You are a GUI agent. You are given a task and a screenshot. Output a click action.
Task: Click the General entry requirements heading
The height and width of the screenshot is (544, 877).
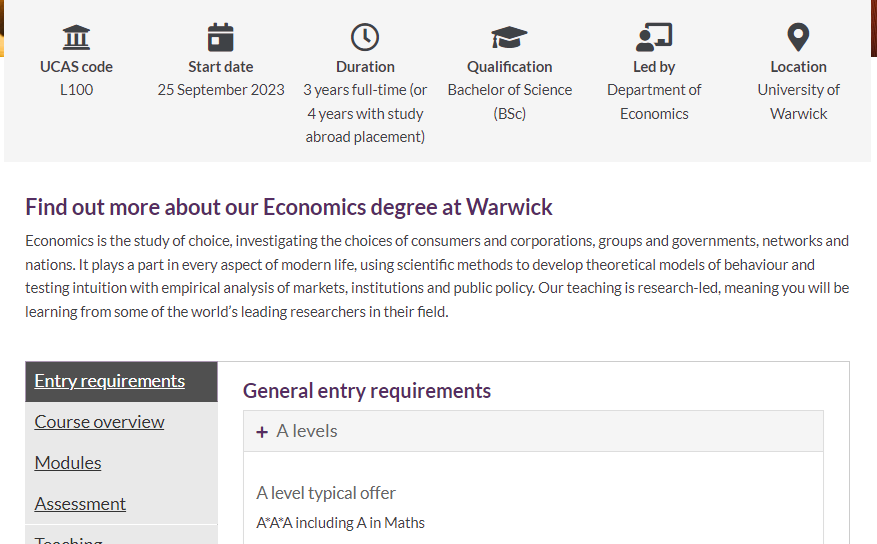(367, 391)
